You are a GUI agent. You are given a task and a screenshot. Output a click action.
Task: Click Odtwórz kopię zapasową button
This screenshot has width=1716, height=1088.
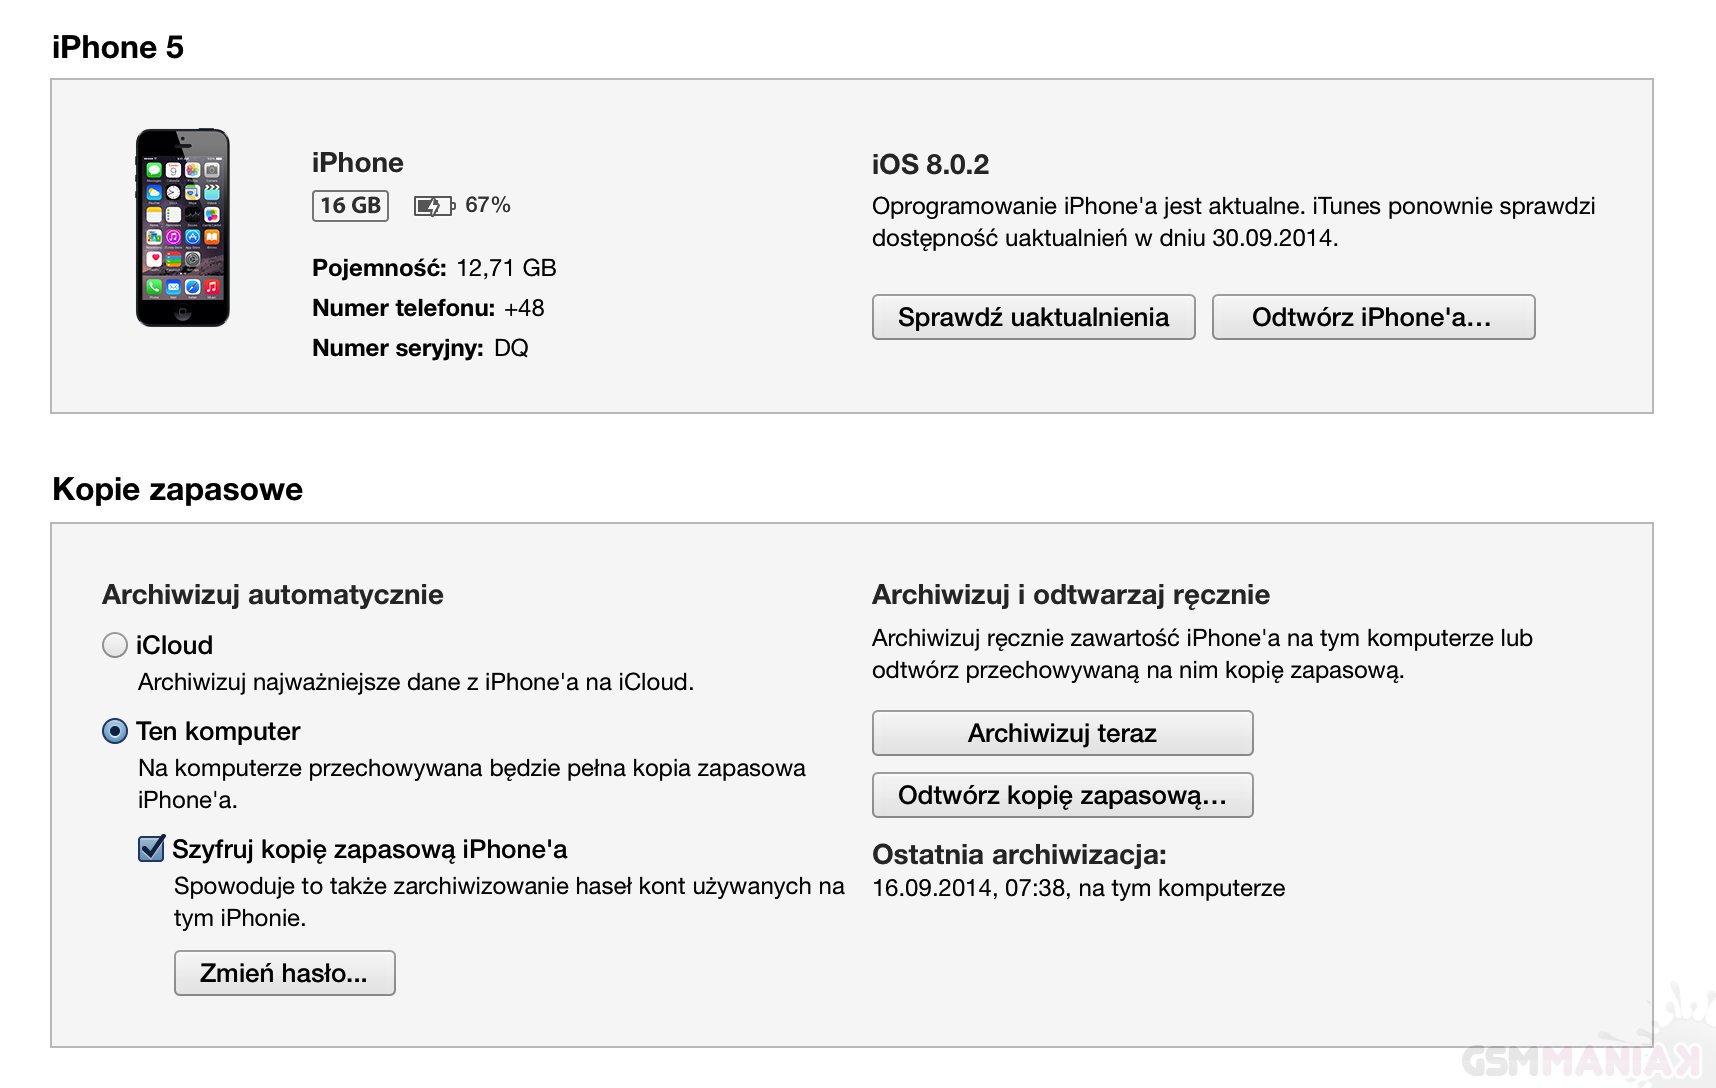[x=1062, y=795]
